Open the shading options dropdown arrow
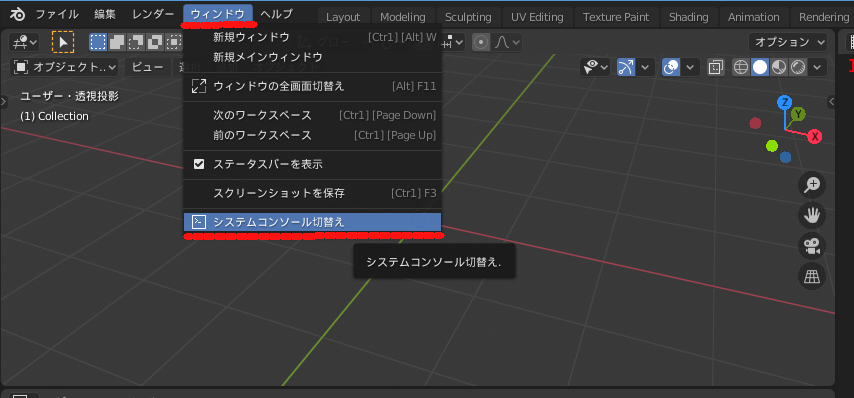This screenshot has width=854, height=398. [x=818, y=68]
